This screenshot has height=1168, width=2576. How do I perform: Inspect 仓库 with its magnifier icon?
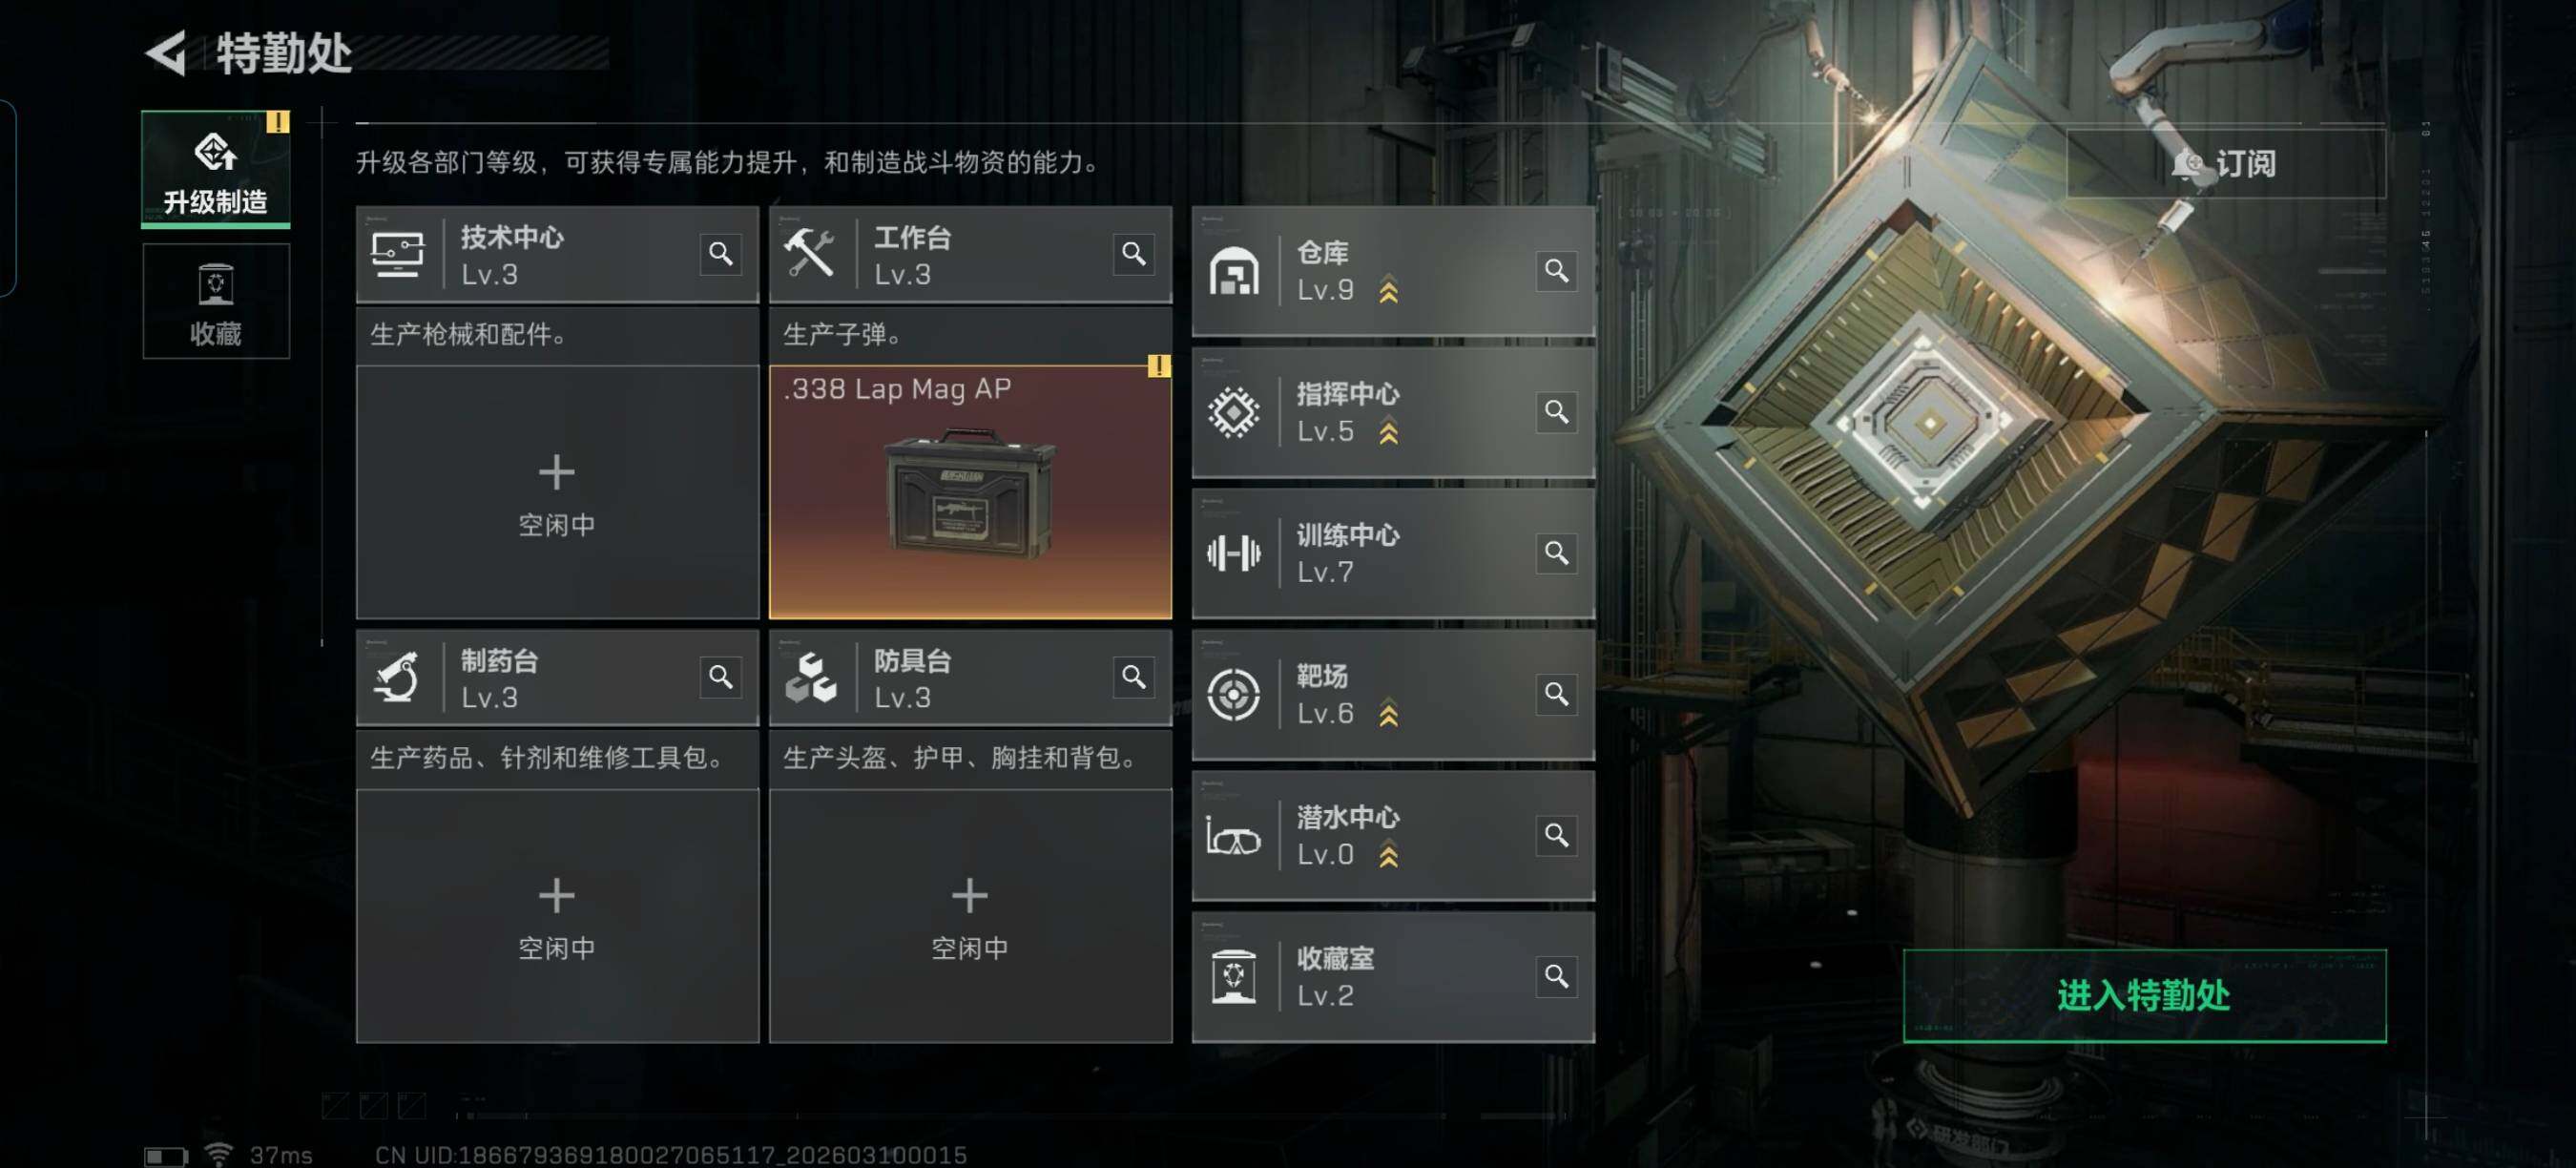(1557, 270)
